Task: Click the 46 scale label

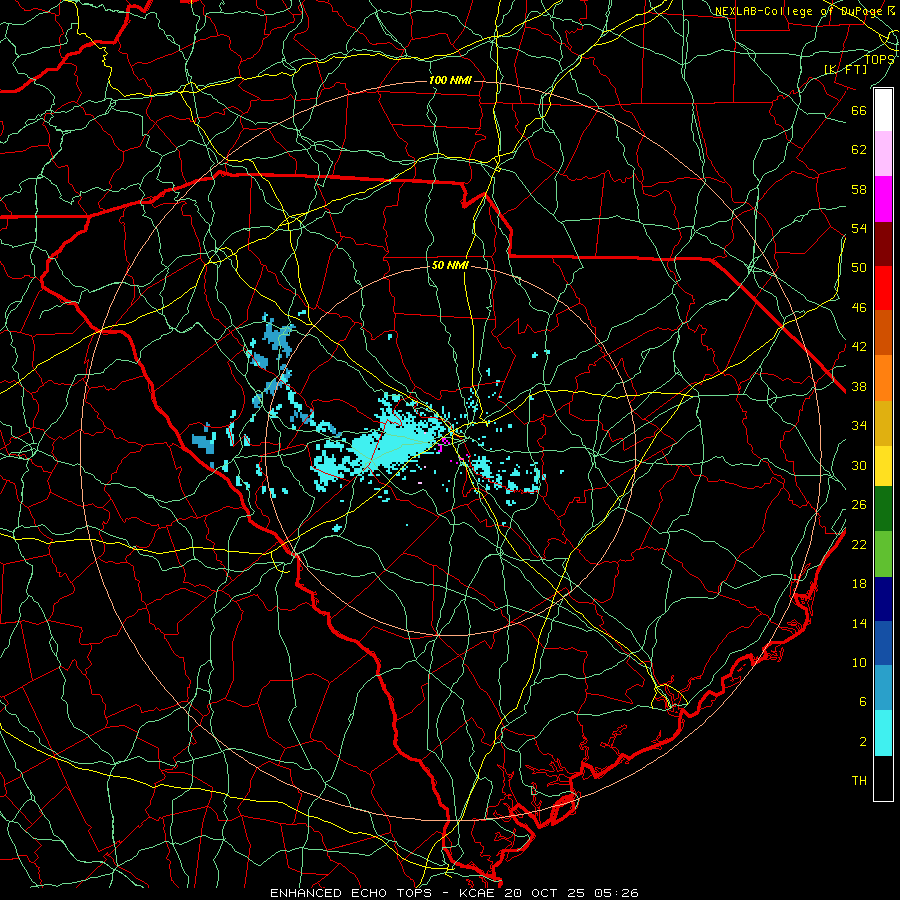Action: 859,308
